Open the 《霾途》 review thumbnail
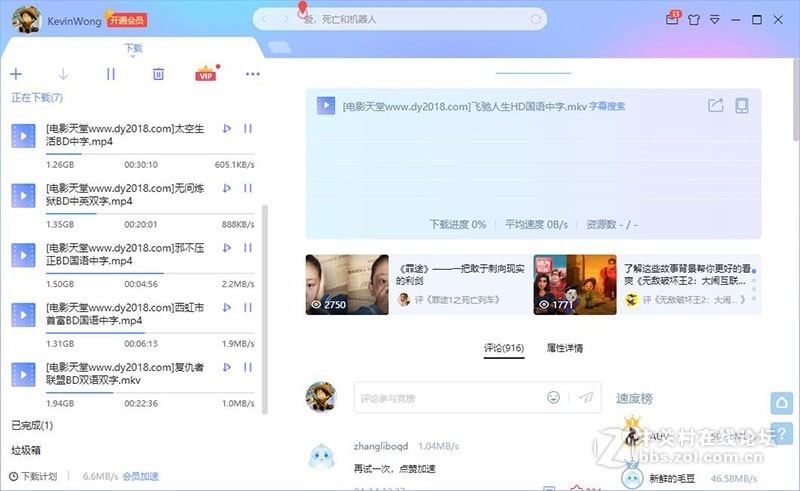800x491 pixels. pyautogui.click(x=347, y=284)
